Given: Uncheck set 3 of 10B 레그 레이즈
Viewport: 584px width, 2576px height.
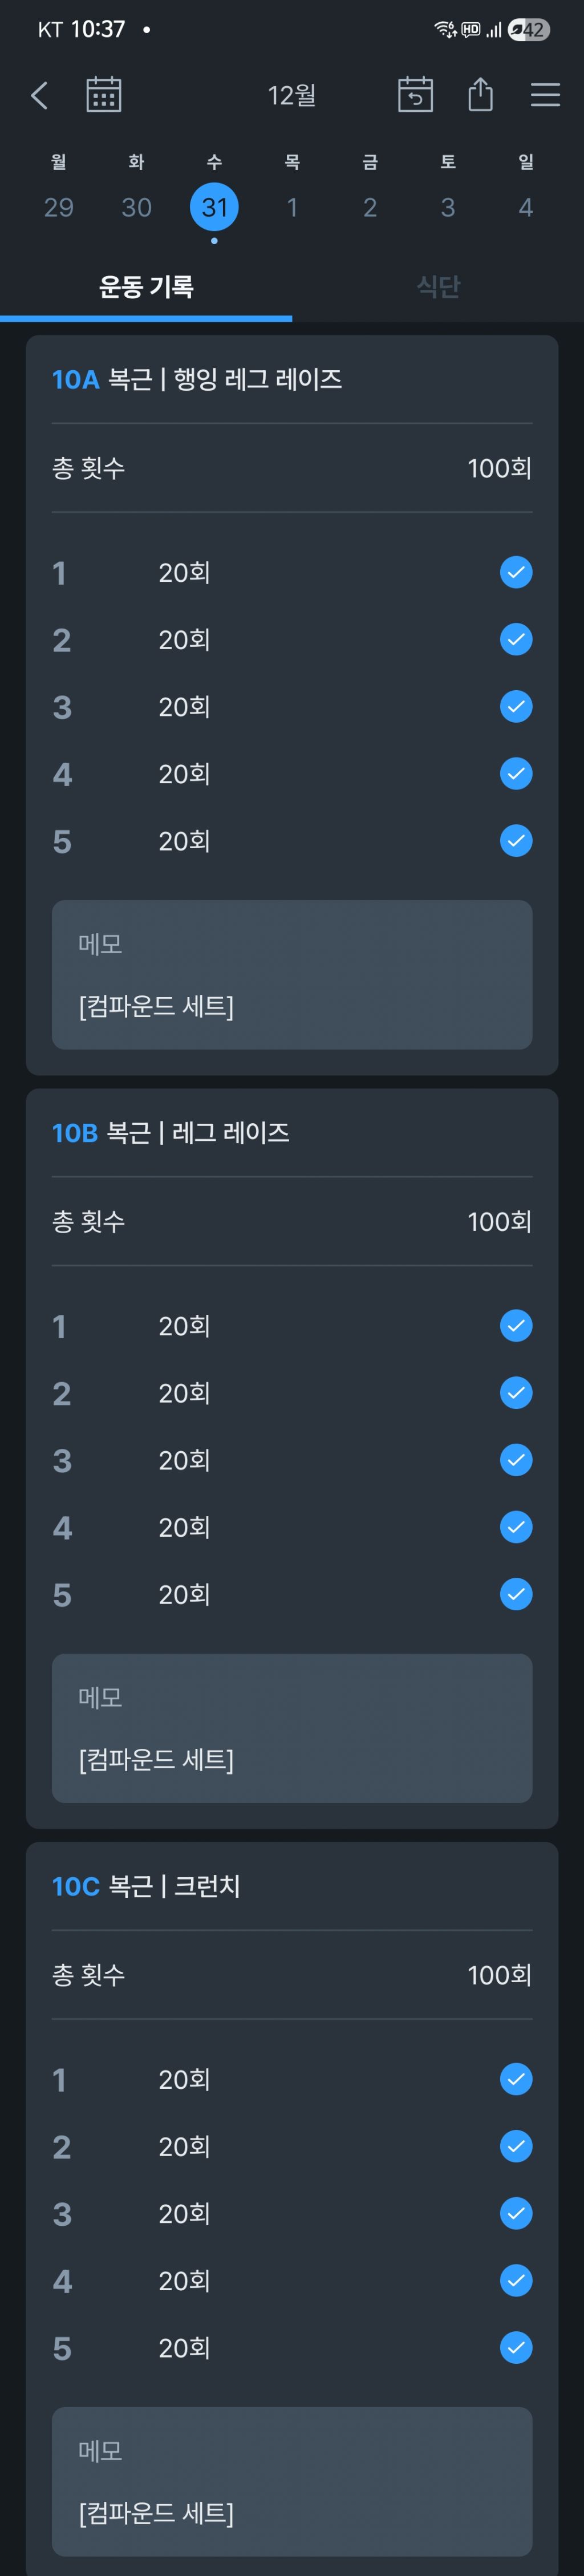Looking at the screenshot, I should tap(515, 1460).
